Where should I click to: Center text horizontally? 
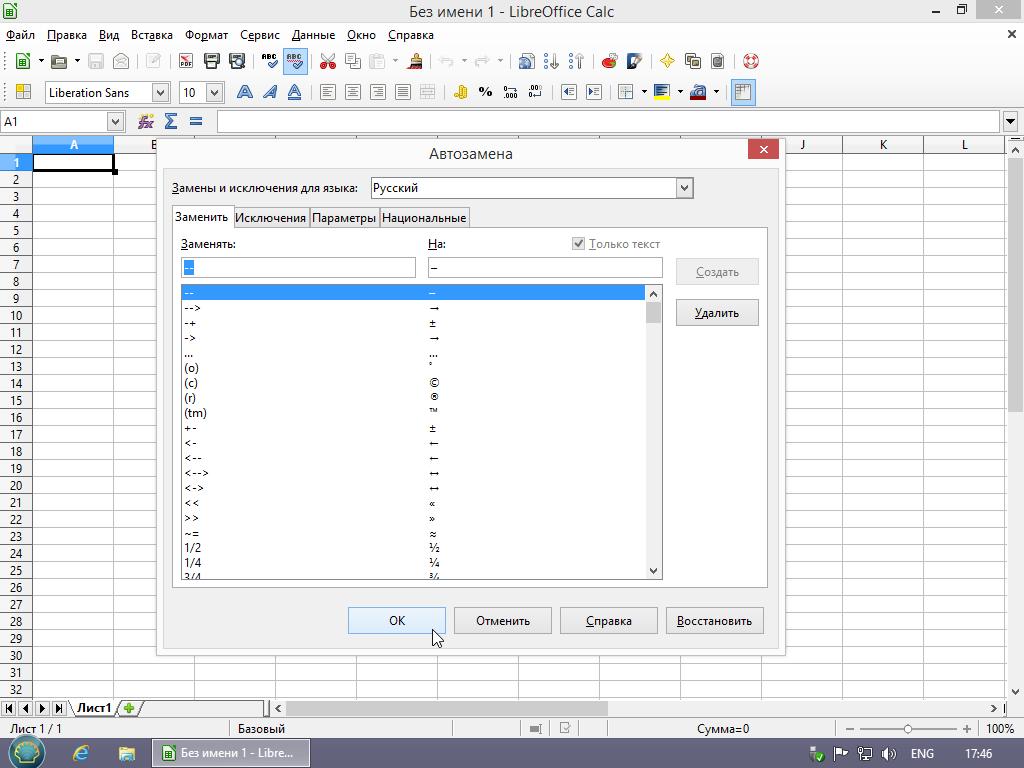pos(353,92)
